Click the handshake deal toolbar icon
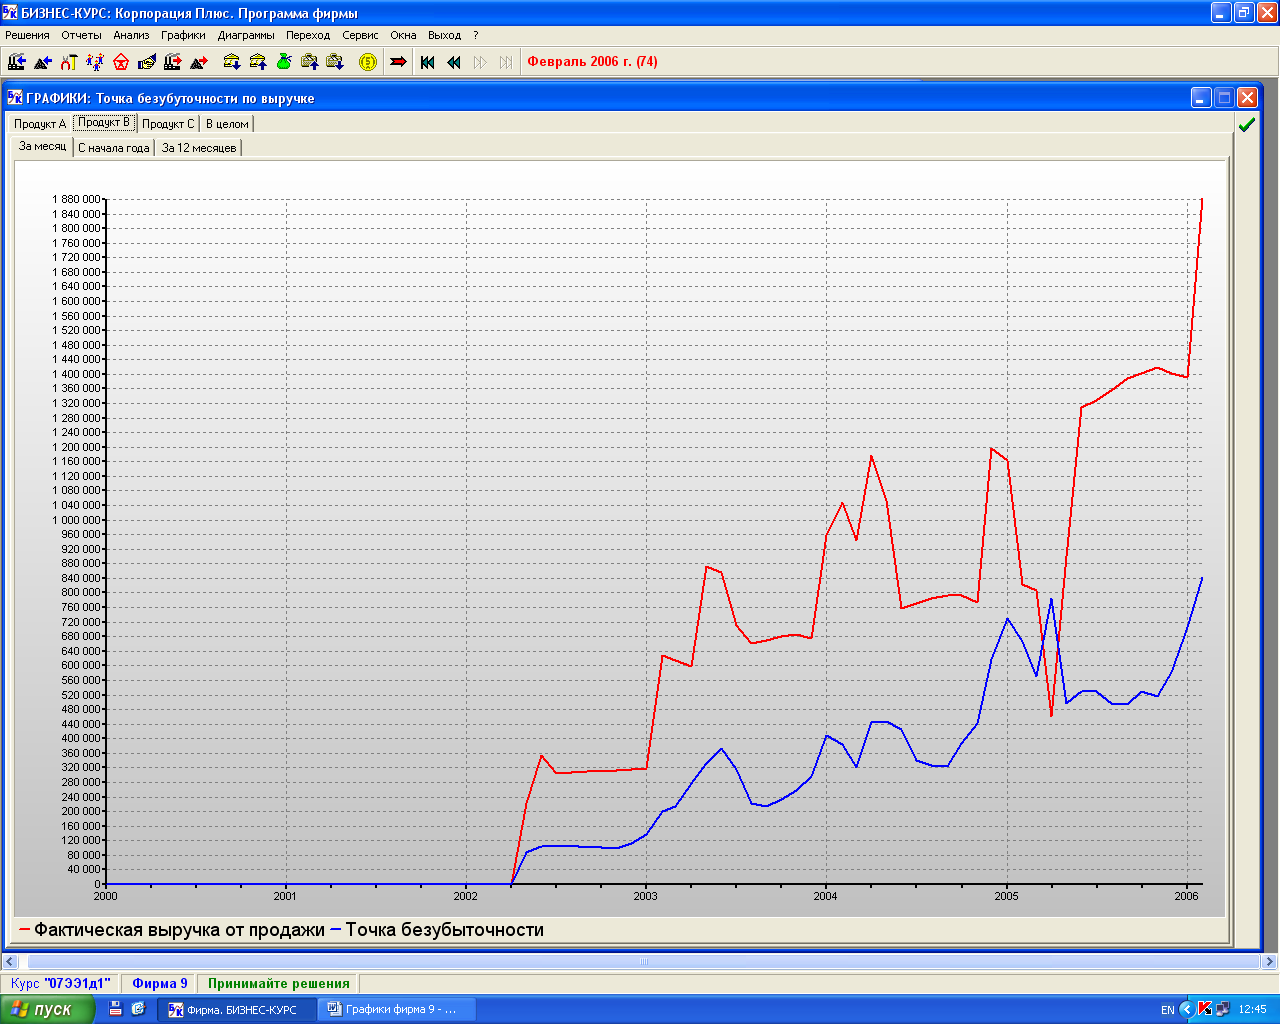The image size is (1280, 1024). click(147, 62)
